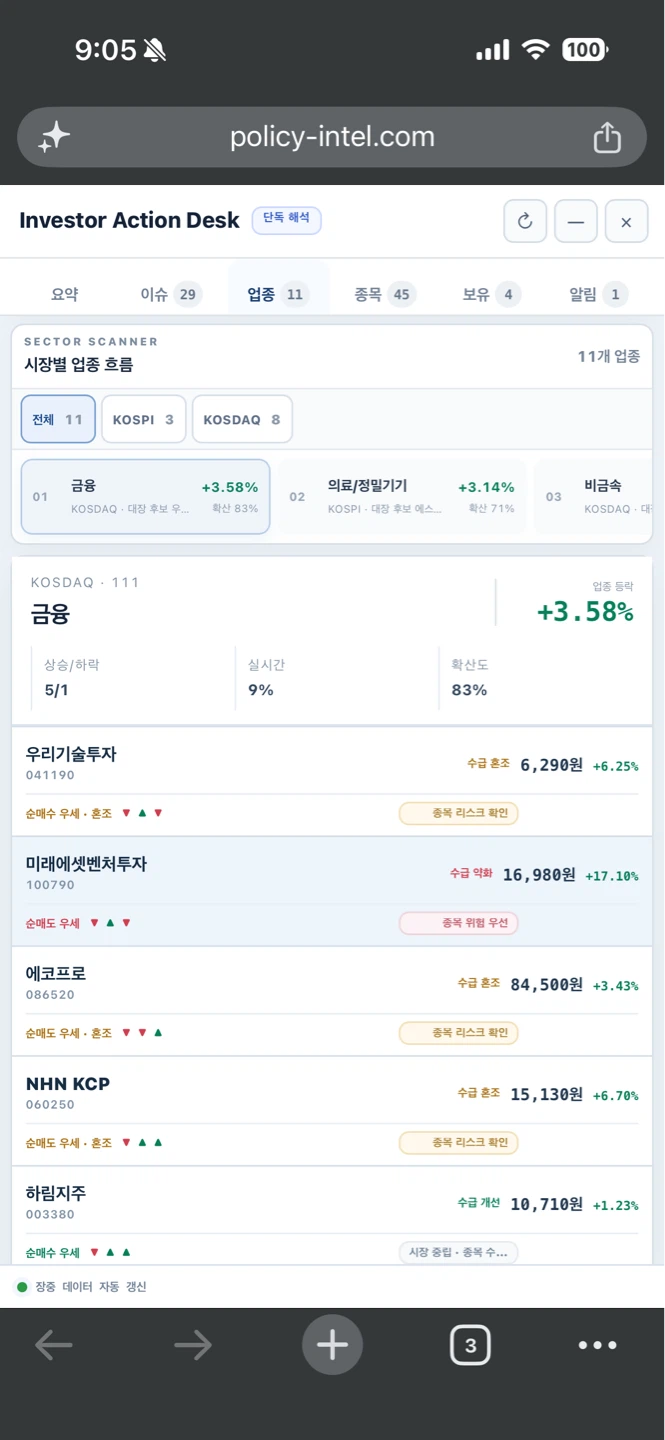665x1440 pixels.
Task: Tap the 단독 해석 badge
Action: [x=286, y=219]
